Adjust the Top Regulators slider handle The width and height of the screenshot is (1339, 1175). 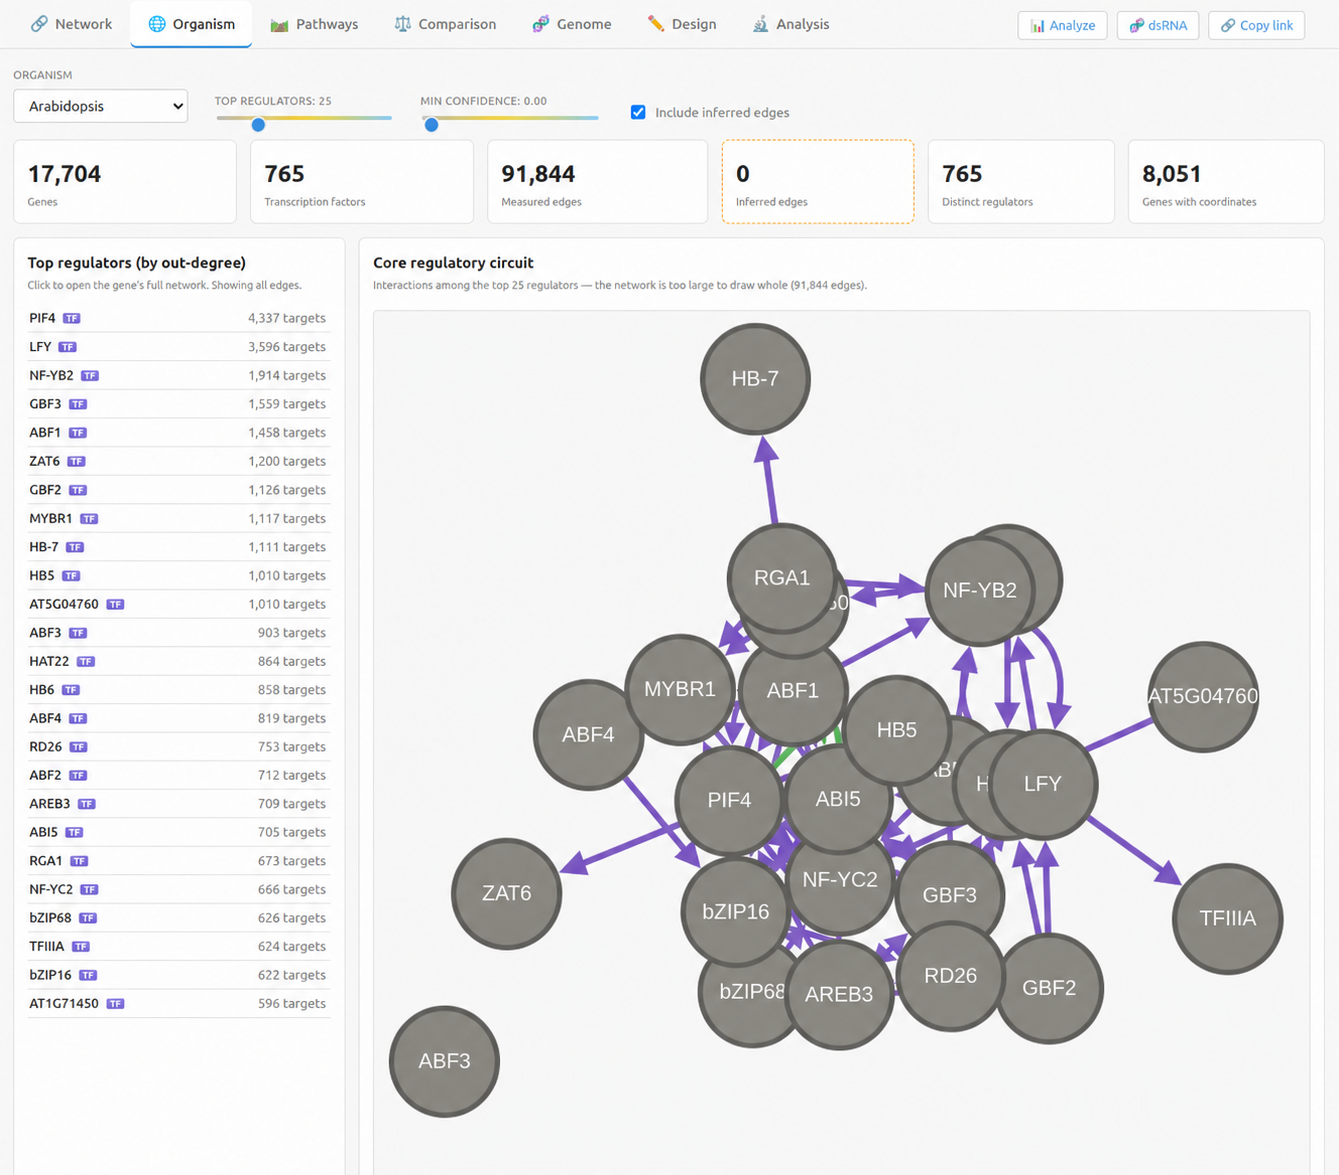coord(258,124)
